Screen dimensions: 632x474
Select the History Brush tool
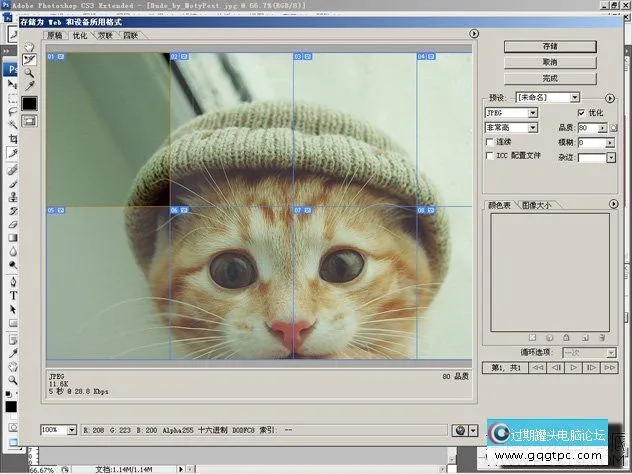[12, 211]
